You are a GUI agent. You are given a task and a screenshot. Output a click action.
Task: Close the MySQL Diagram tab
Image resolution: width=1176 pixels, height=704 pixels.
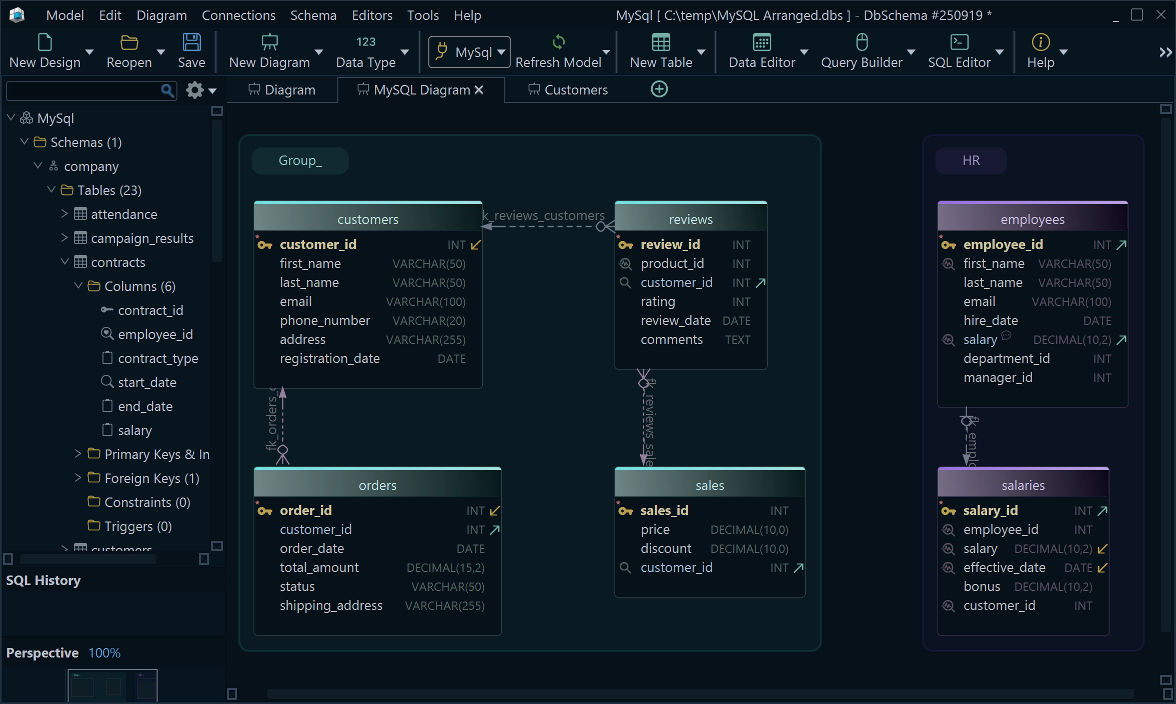click(x=479, y=90)
